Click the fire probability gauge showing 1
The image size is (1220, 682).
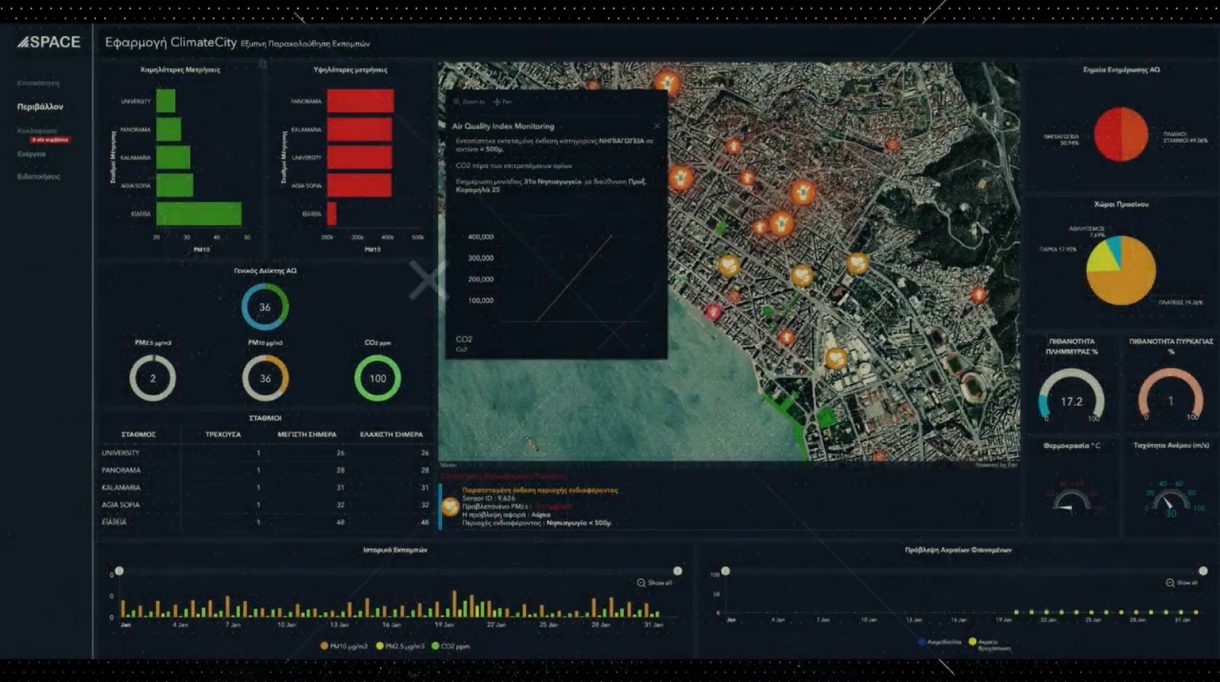coord(1170,396)
